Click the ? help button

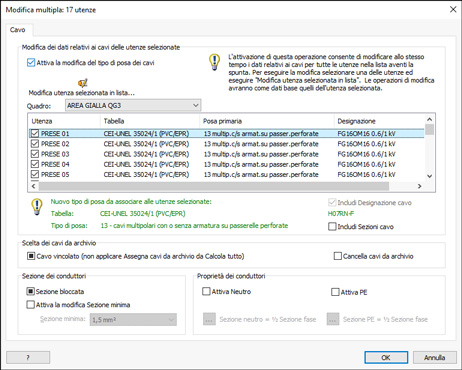[x=28, y=357]
